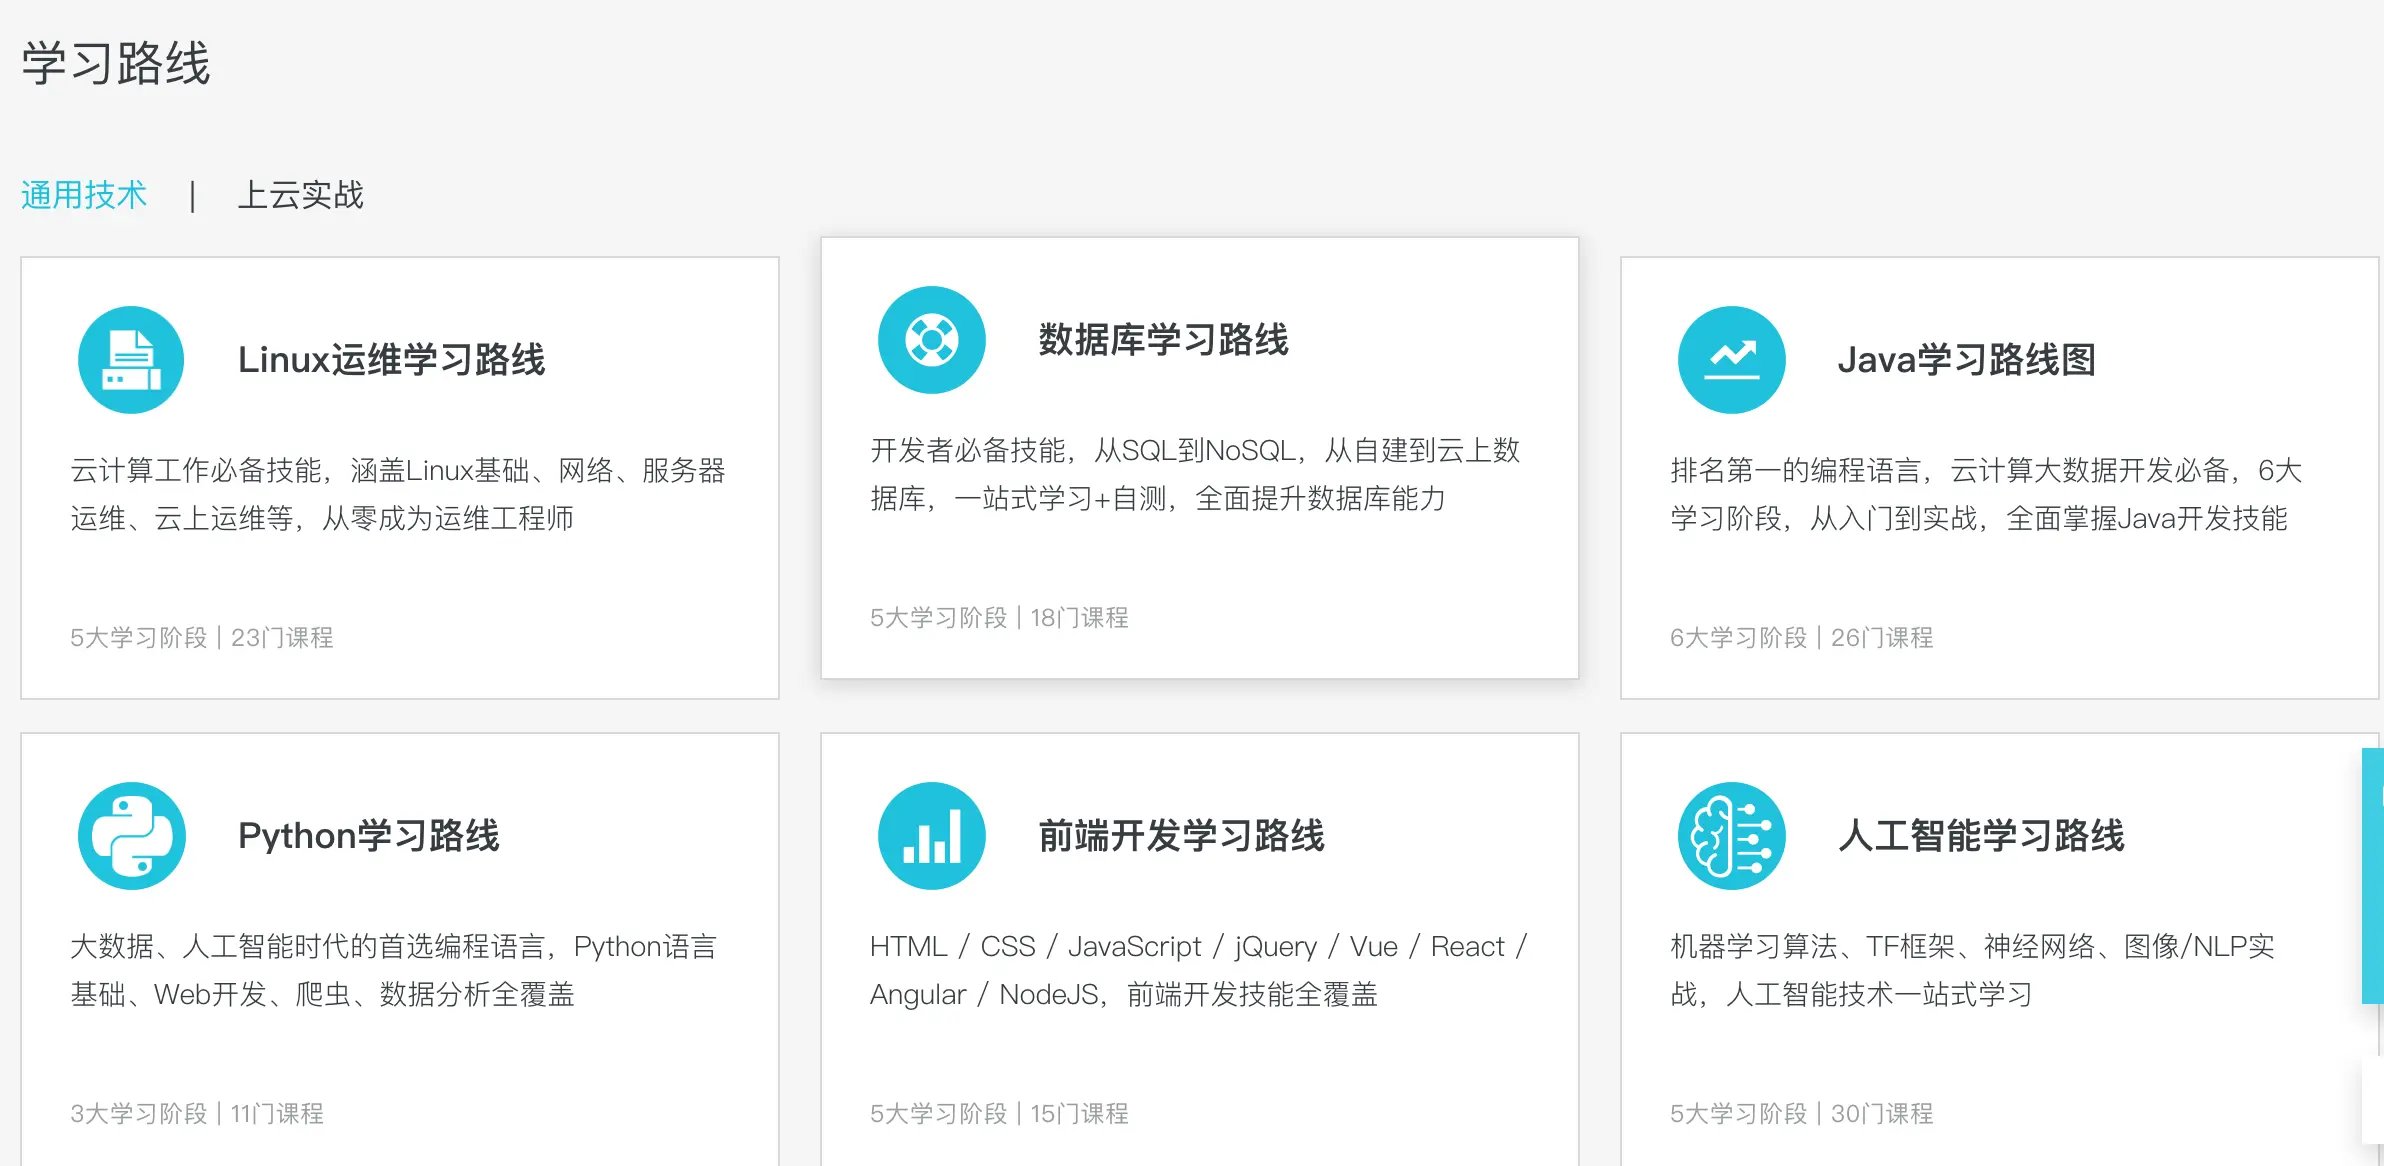Click the Linux server icon

click(131, 360)
